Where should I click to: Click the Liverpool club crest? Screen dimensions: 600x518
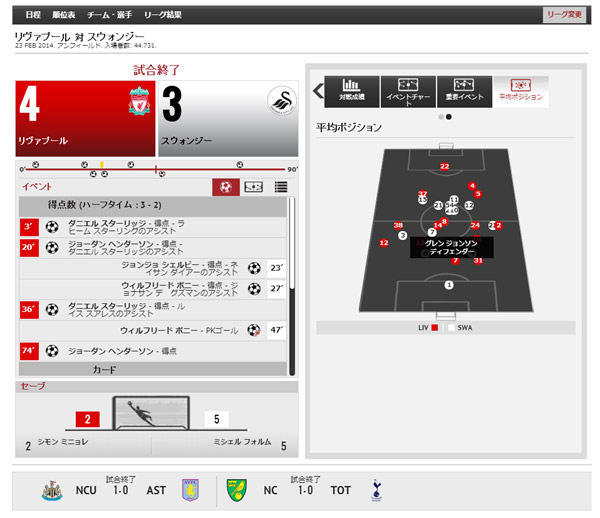point(137,103)
